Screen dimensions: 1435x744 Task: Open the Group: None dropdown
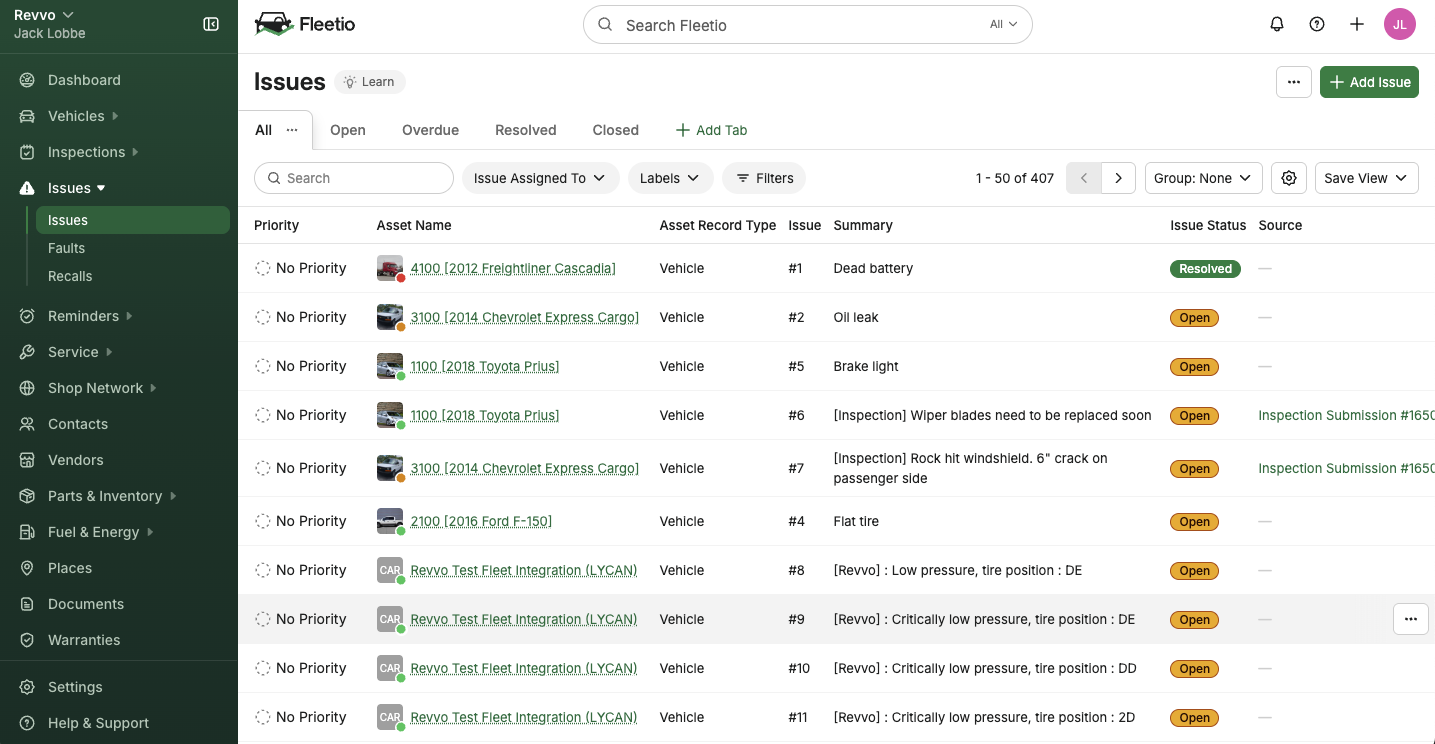coord(1203,178)
